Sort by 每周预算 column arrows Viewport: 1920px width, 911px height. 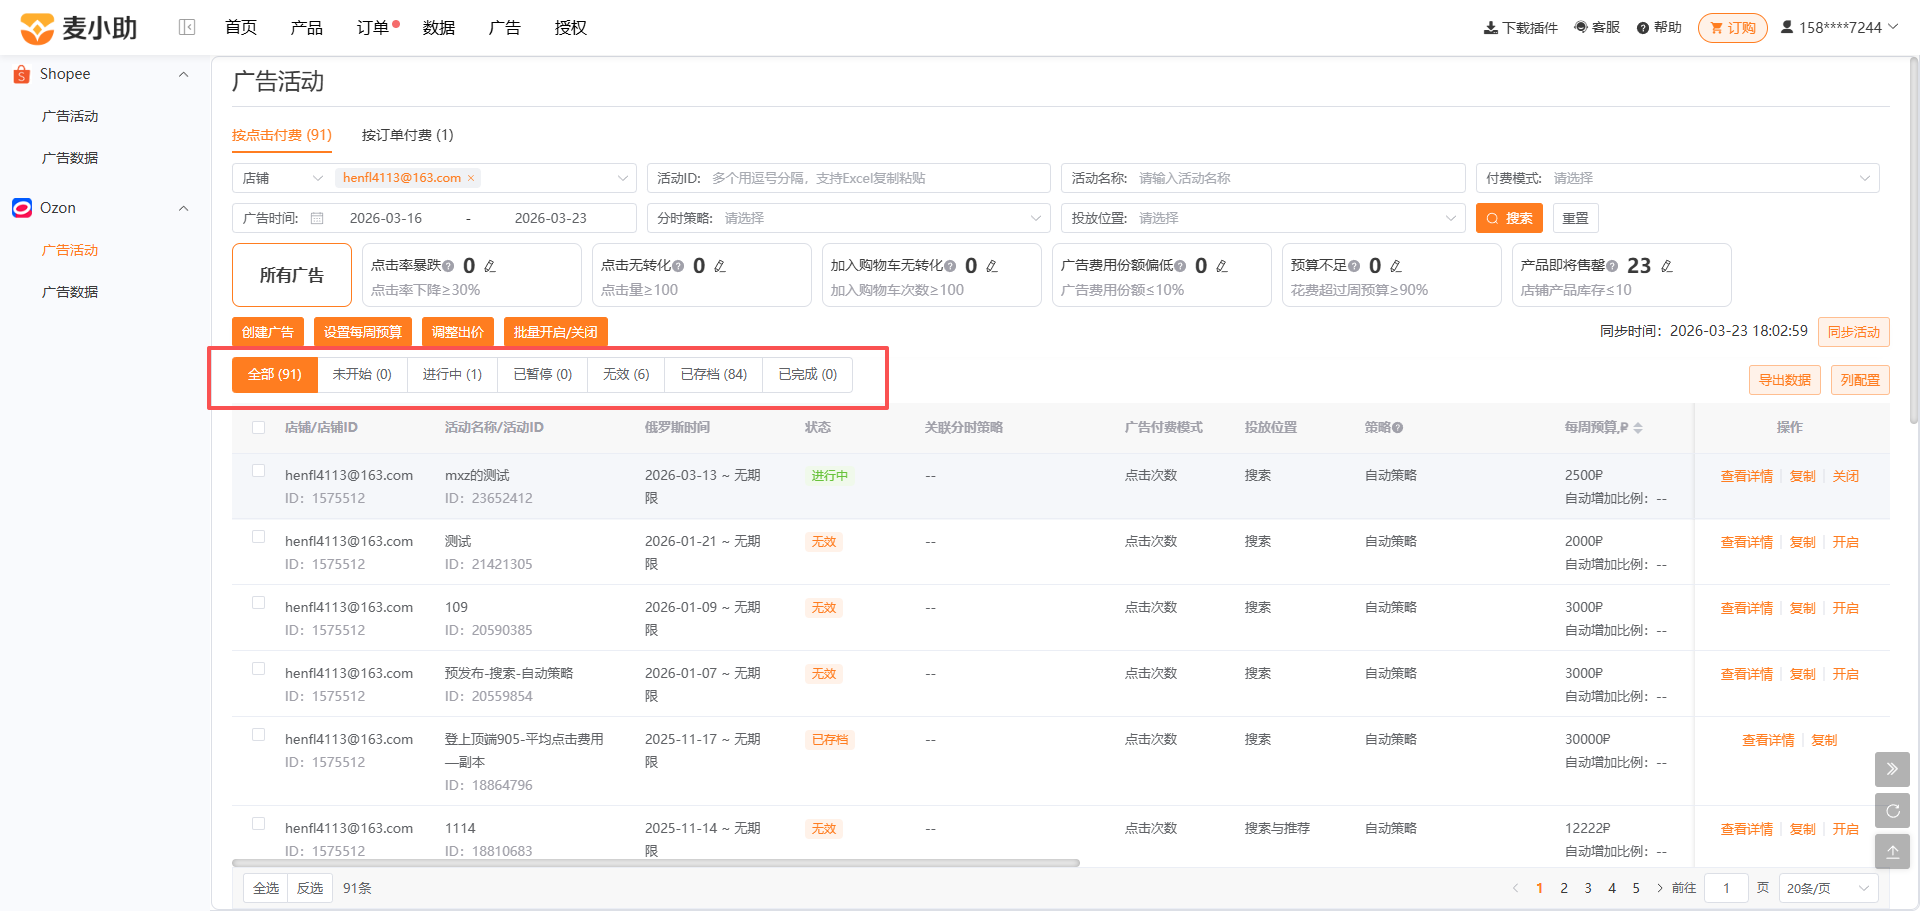pyautogui.click(x=1638, y=428)
